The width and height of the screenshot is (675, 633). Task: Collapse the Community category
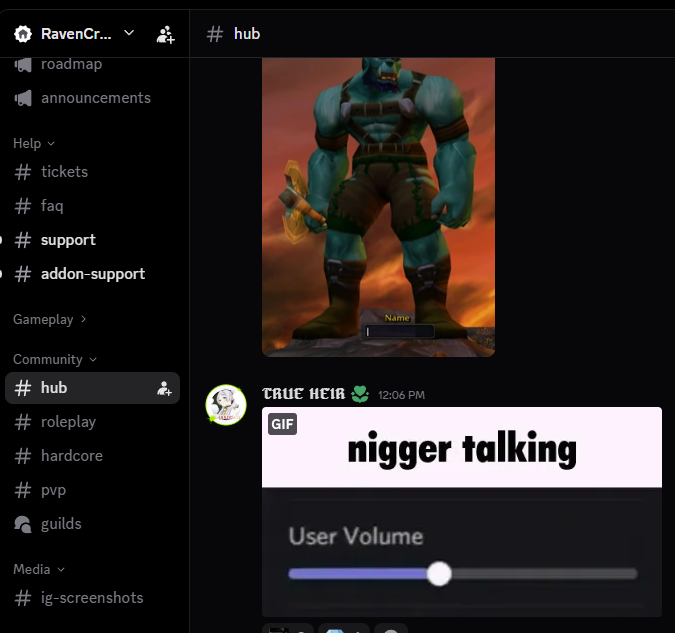coord(55,359)
